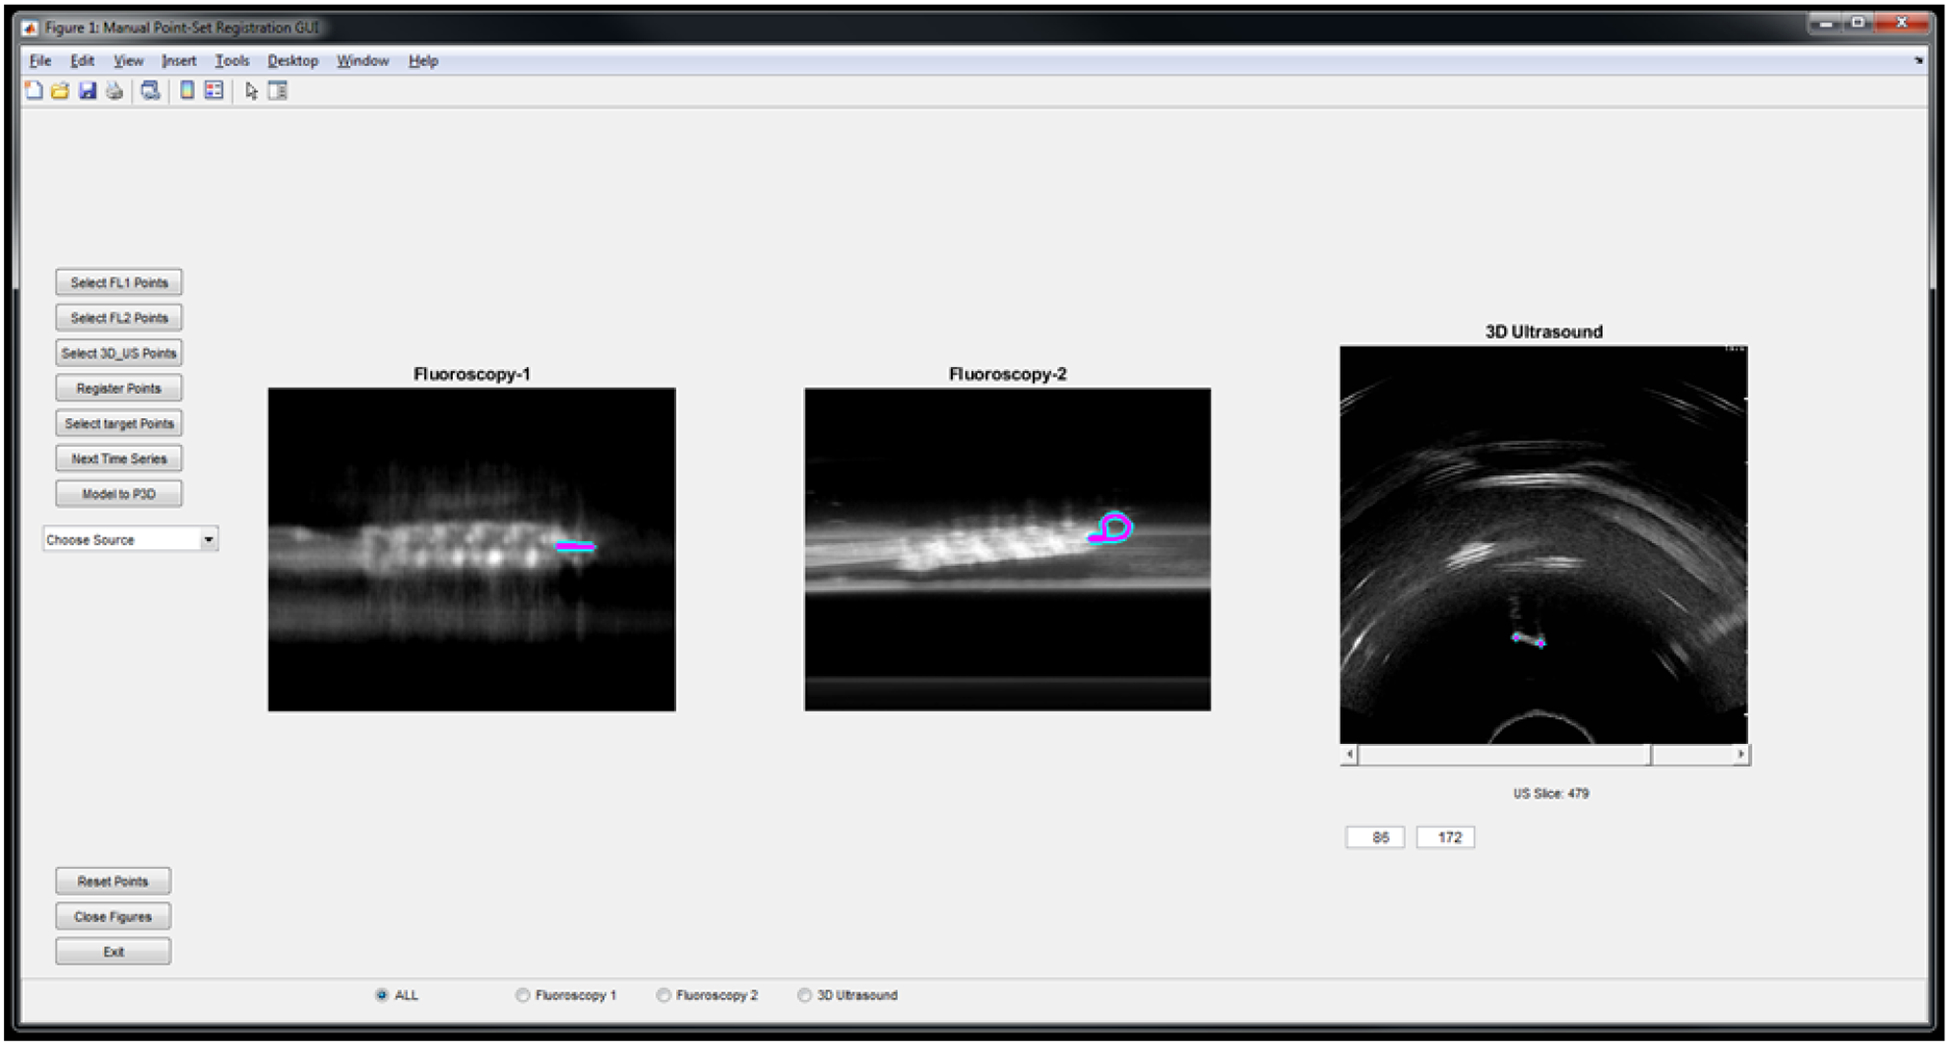Image resolution: width=1950 pixels, height=1046 pixels.
Task: Click the Reset Points button
Action: (x=113, y=881)
